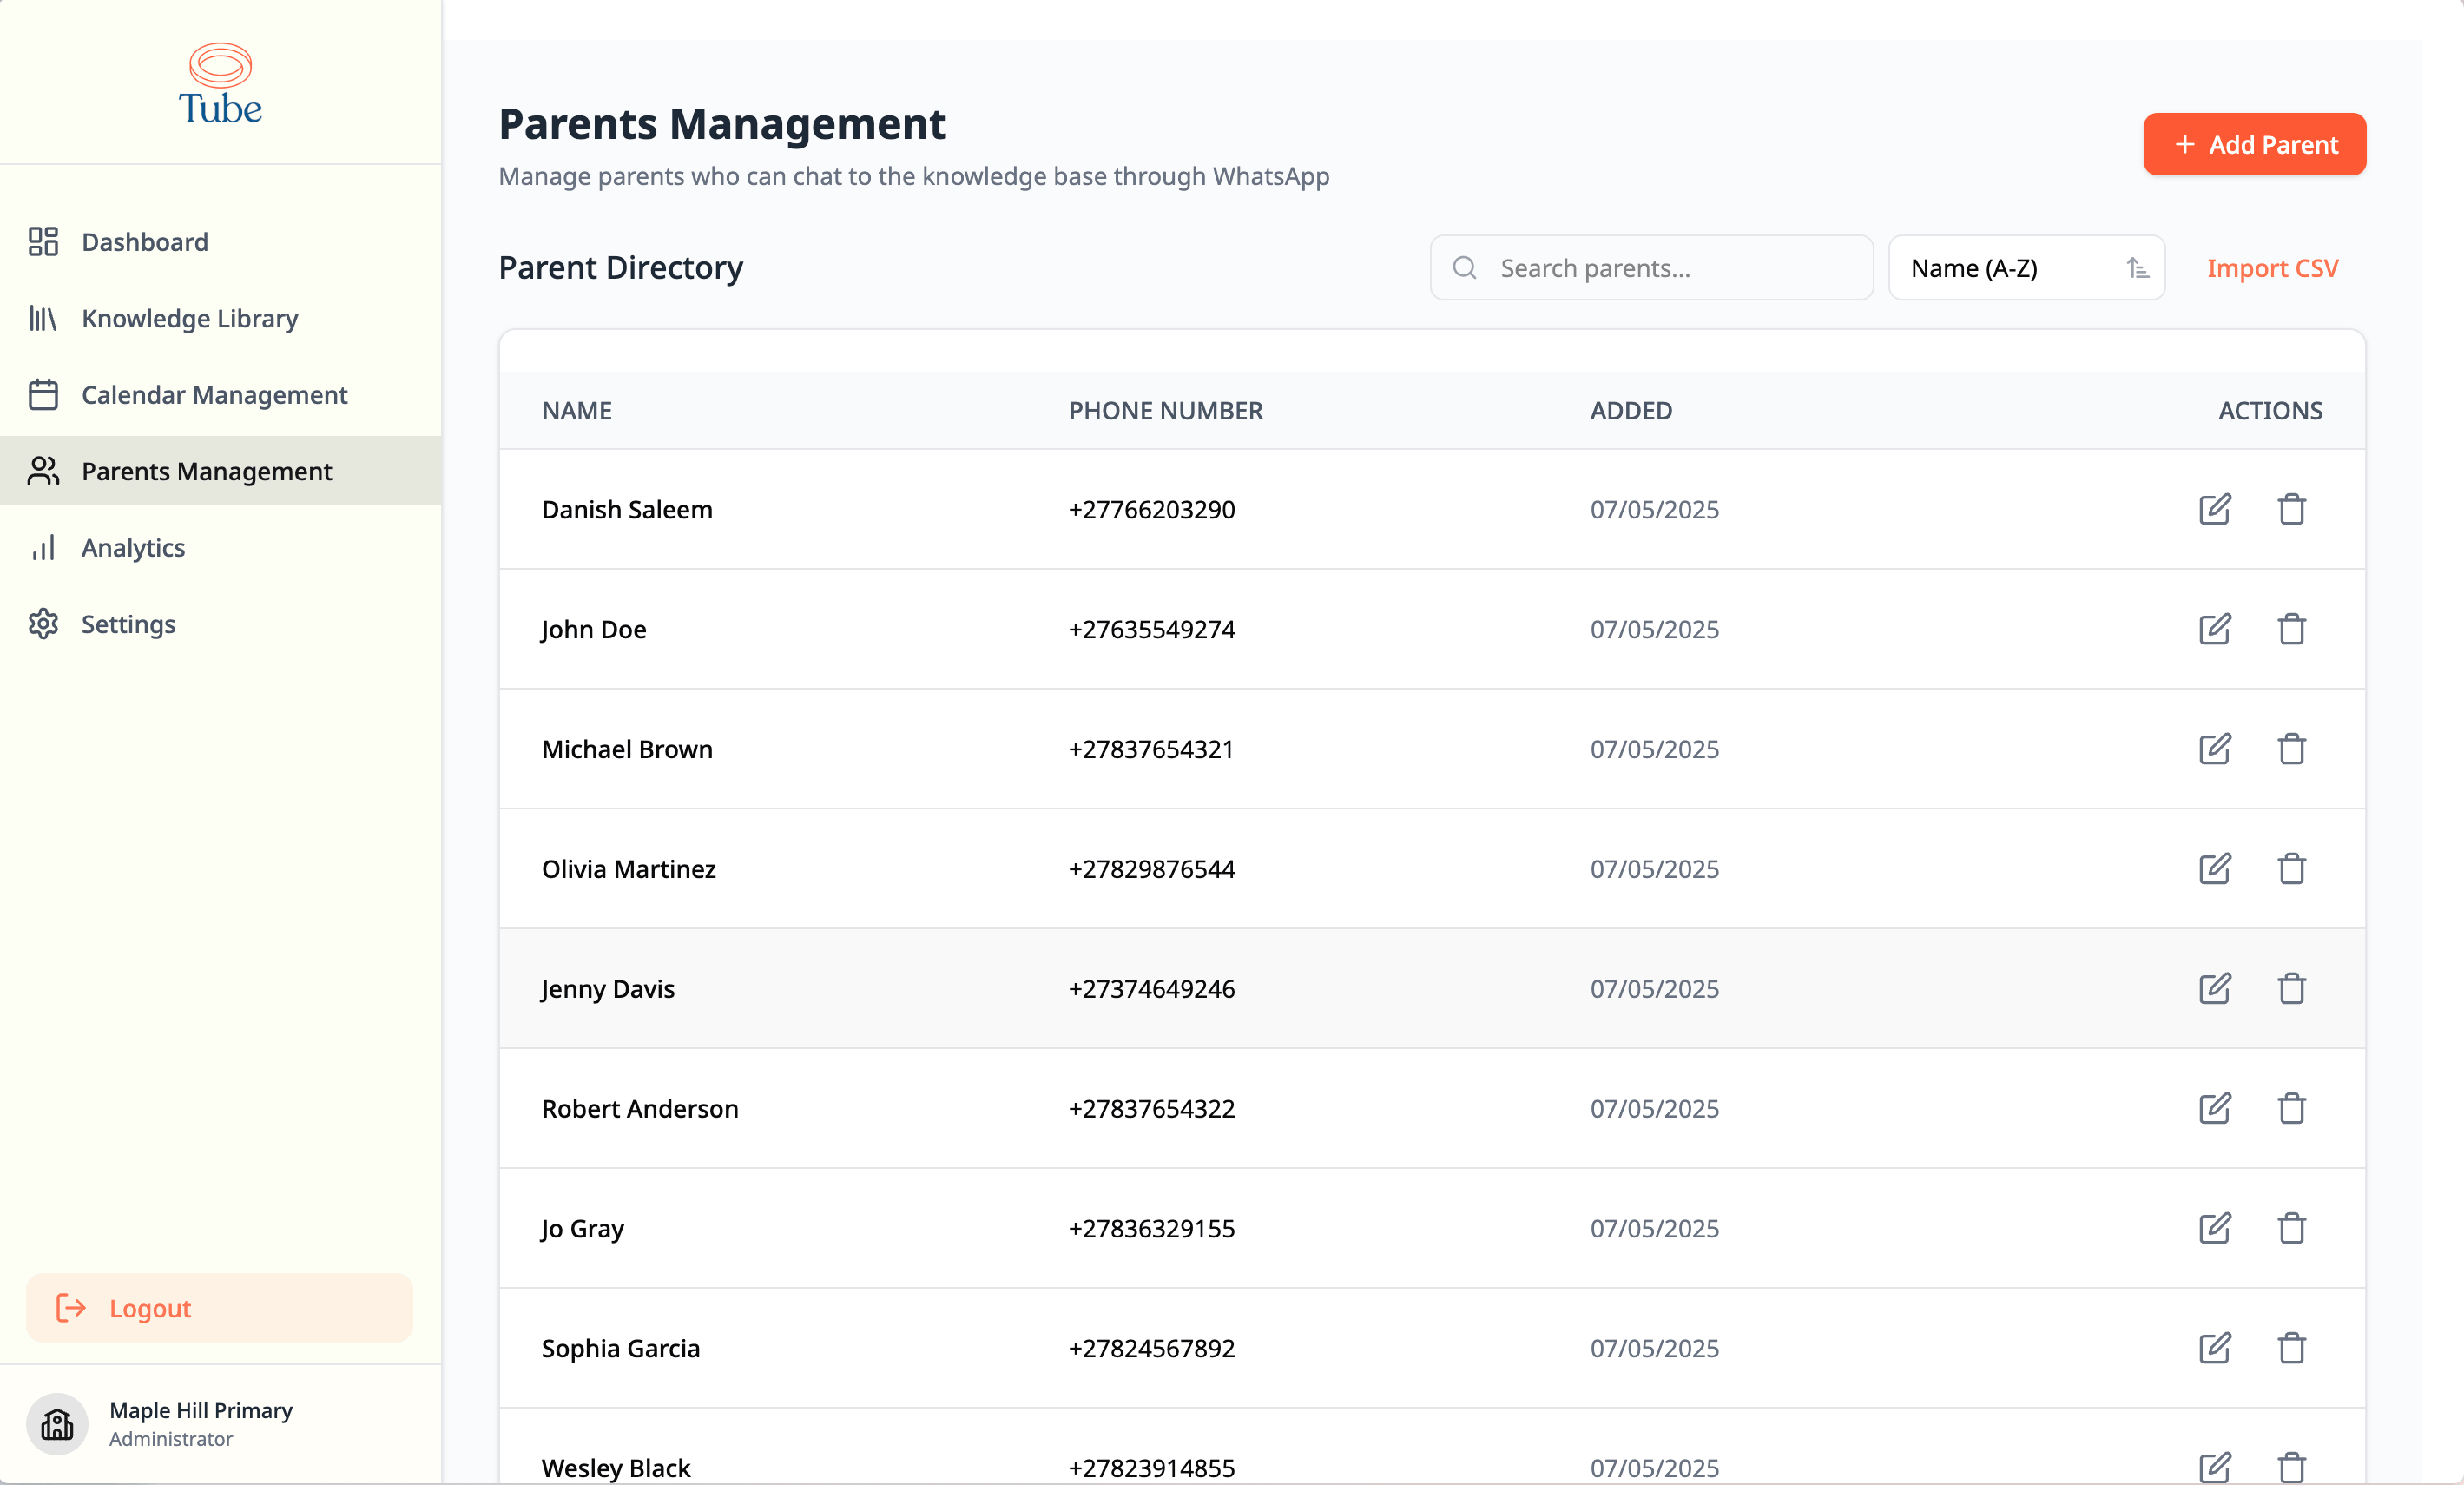Click the delete icon for Jenny Davis
This screenshot has width=2464, height=1485.
2292,988
